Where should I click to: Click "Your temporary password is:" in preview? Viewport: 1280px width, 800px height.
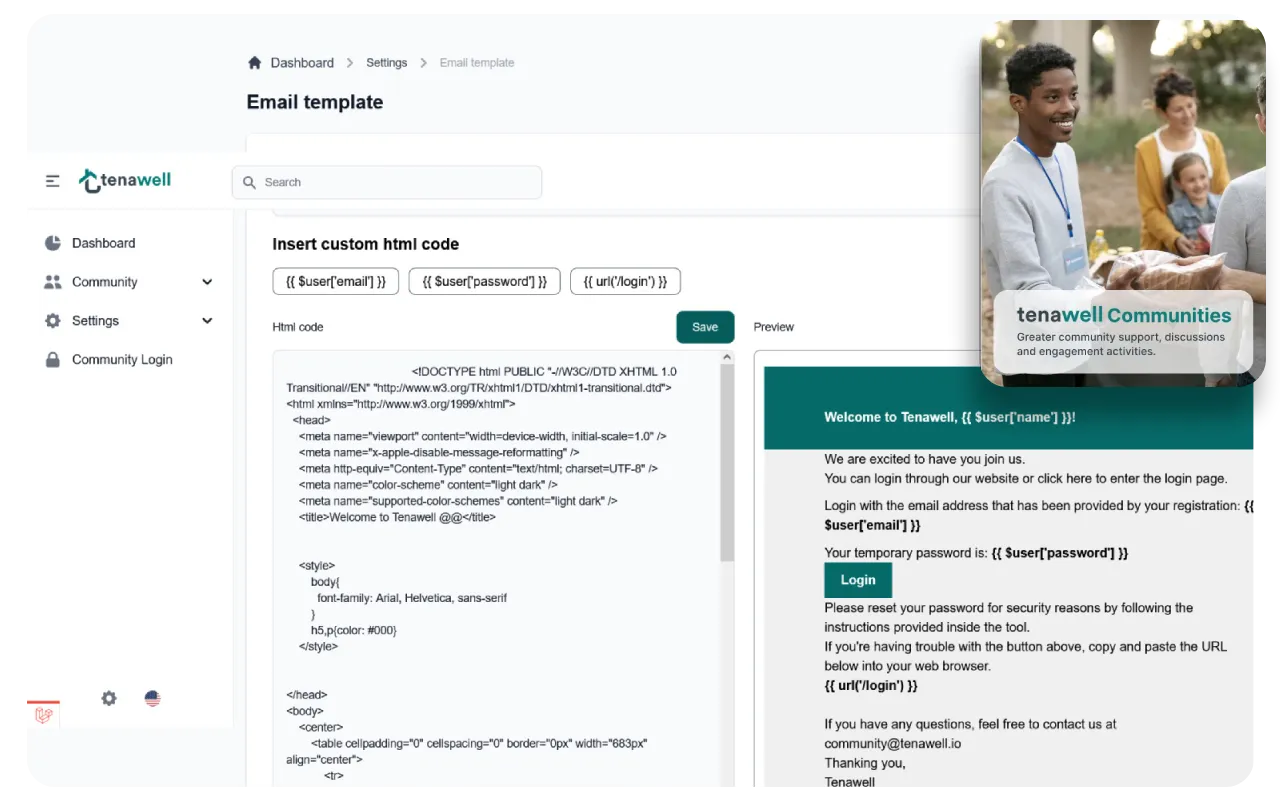[x=906, y=553]
